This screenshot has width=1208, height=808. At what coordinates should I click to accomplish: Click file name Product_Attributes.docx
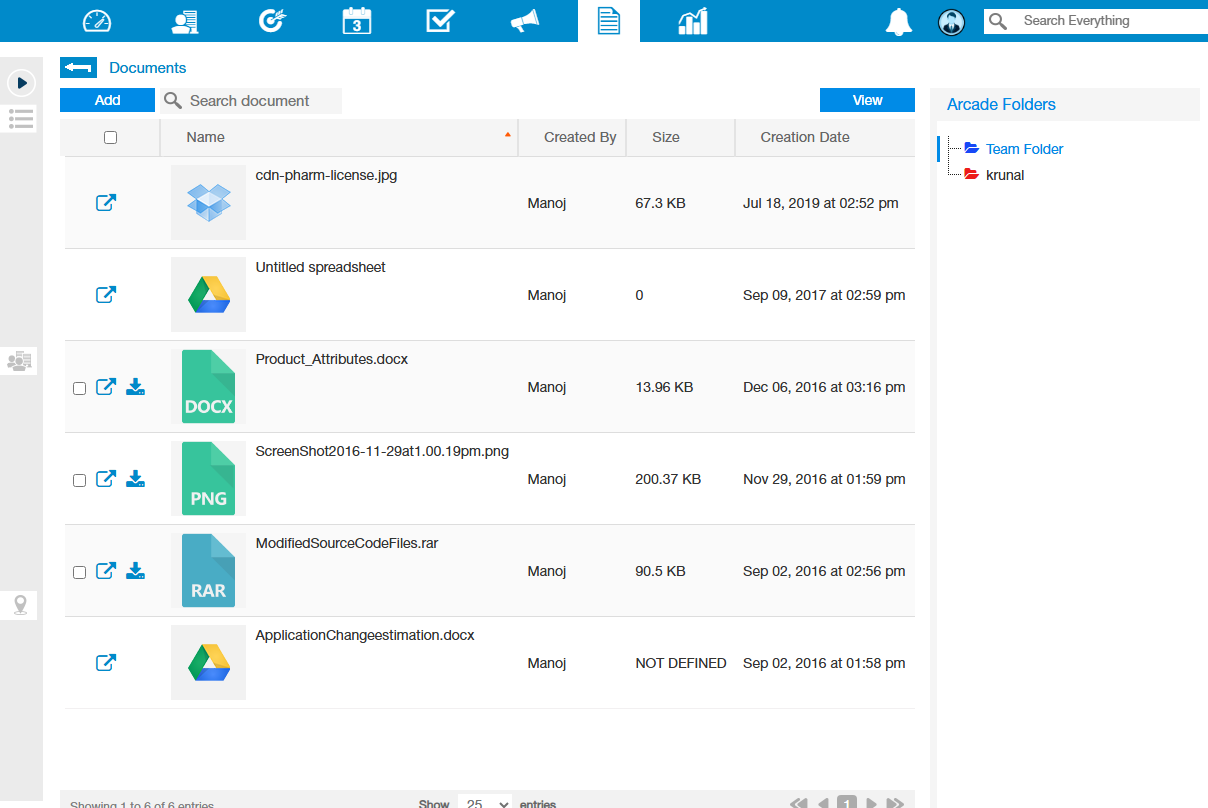coord(332,359)
